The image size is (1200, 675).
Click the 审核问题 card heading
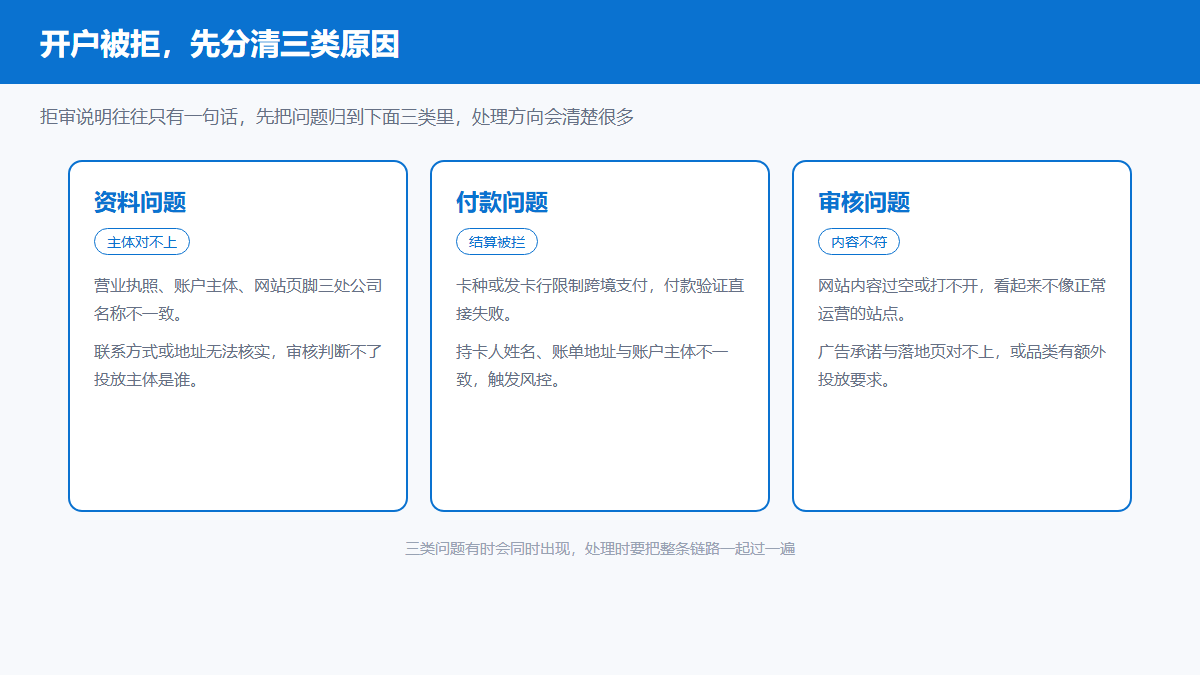[864, 203]
